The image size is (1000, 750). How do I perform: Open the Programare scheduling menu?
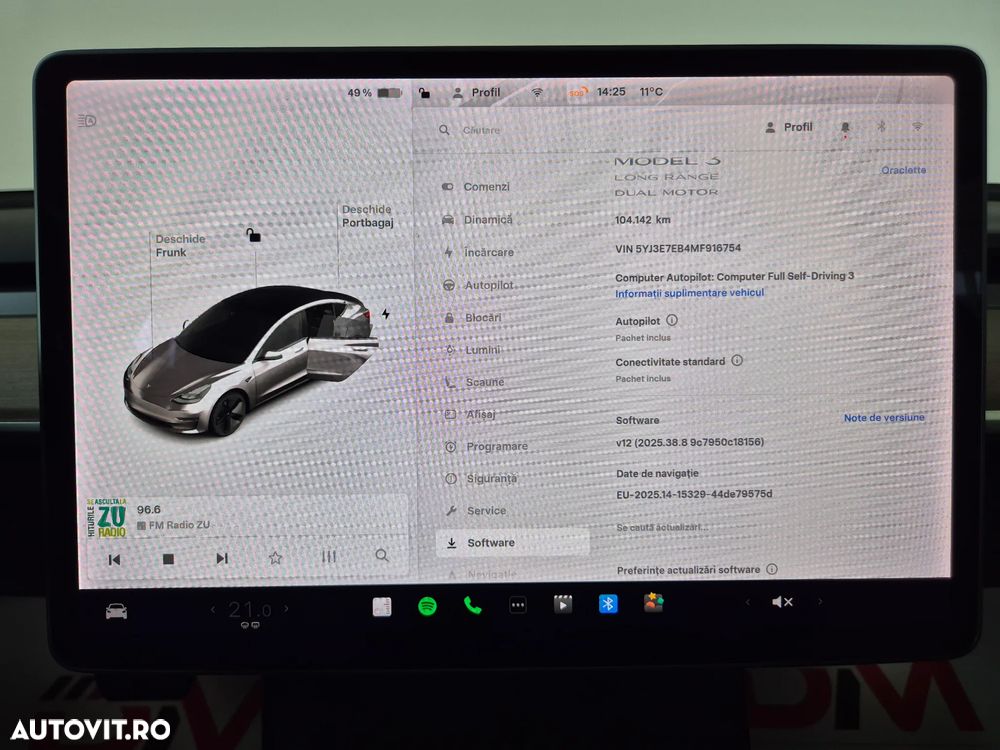(x=487, y=446)
